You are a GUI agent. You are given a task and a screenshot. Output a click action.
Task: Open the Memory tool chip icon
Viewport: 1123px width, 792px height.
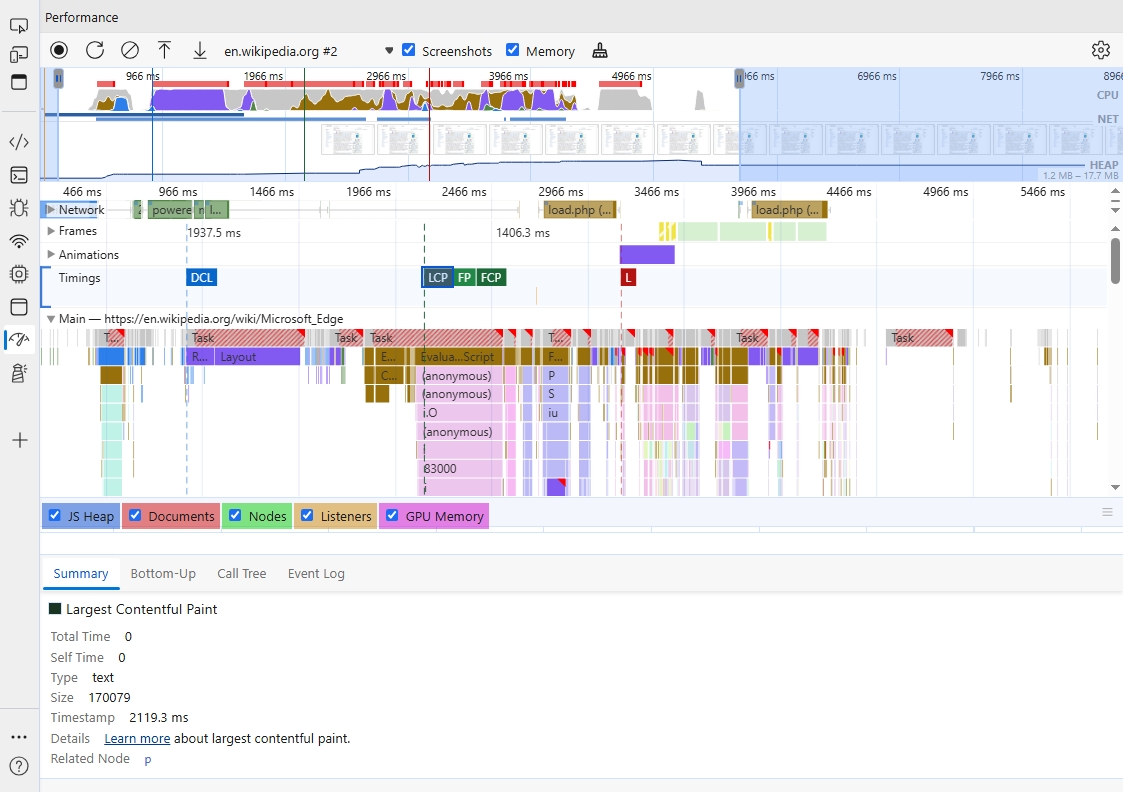coord(19,274)
